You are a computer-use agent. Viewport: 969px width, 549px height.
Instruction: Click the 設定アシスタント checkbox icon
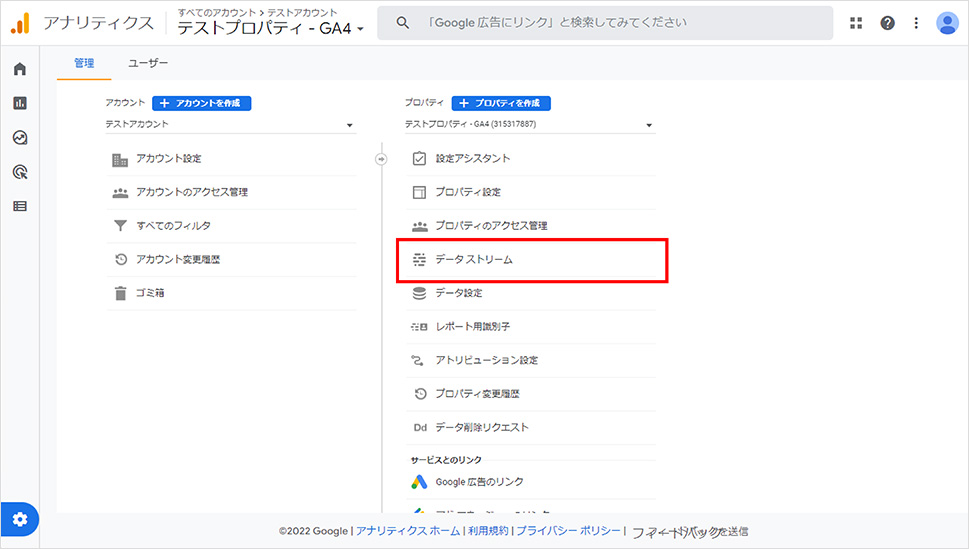pyautogui.click(x=419, y=159)
